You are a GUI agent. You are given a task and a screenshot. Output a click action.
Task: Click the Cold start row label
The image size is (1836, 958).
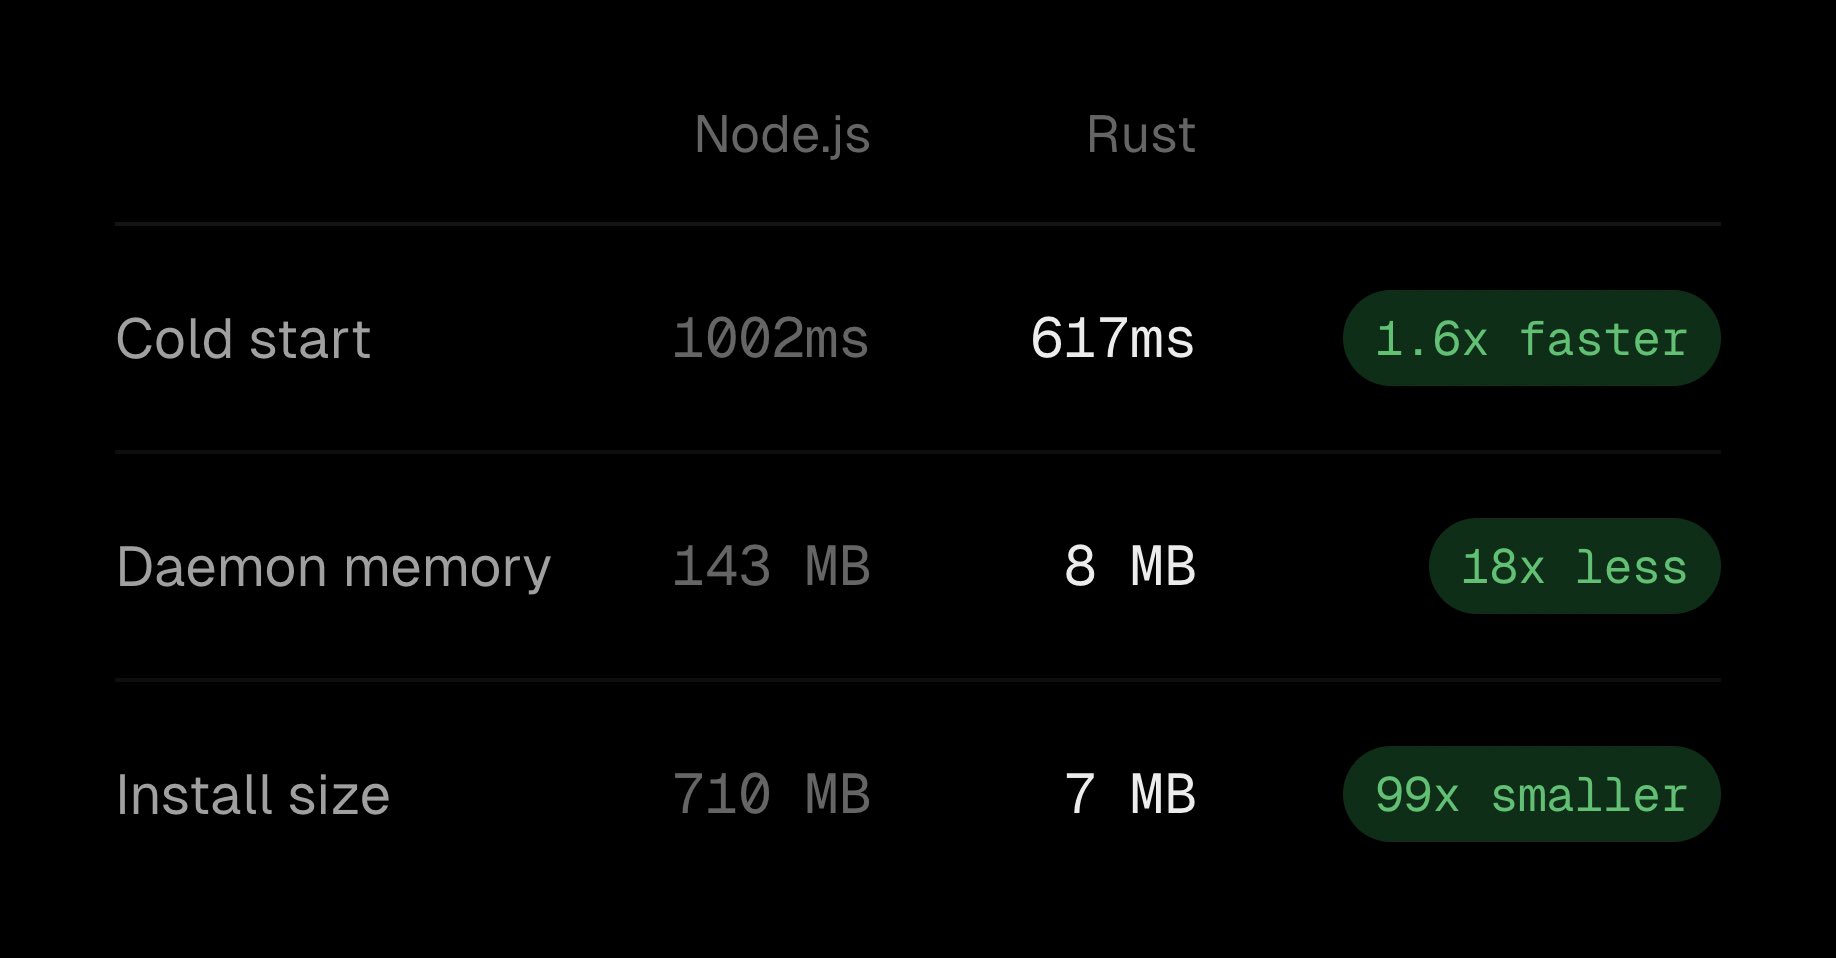[x=243, y=339]
